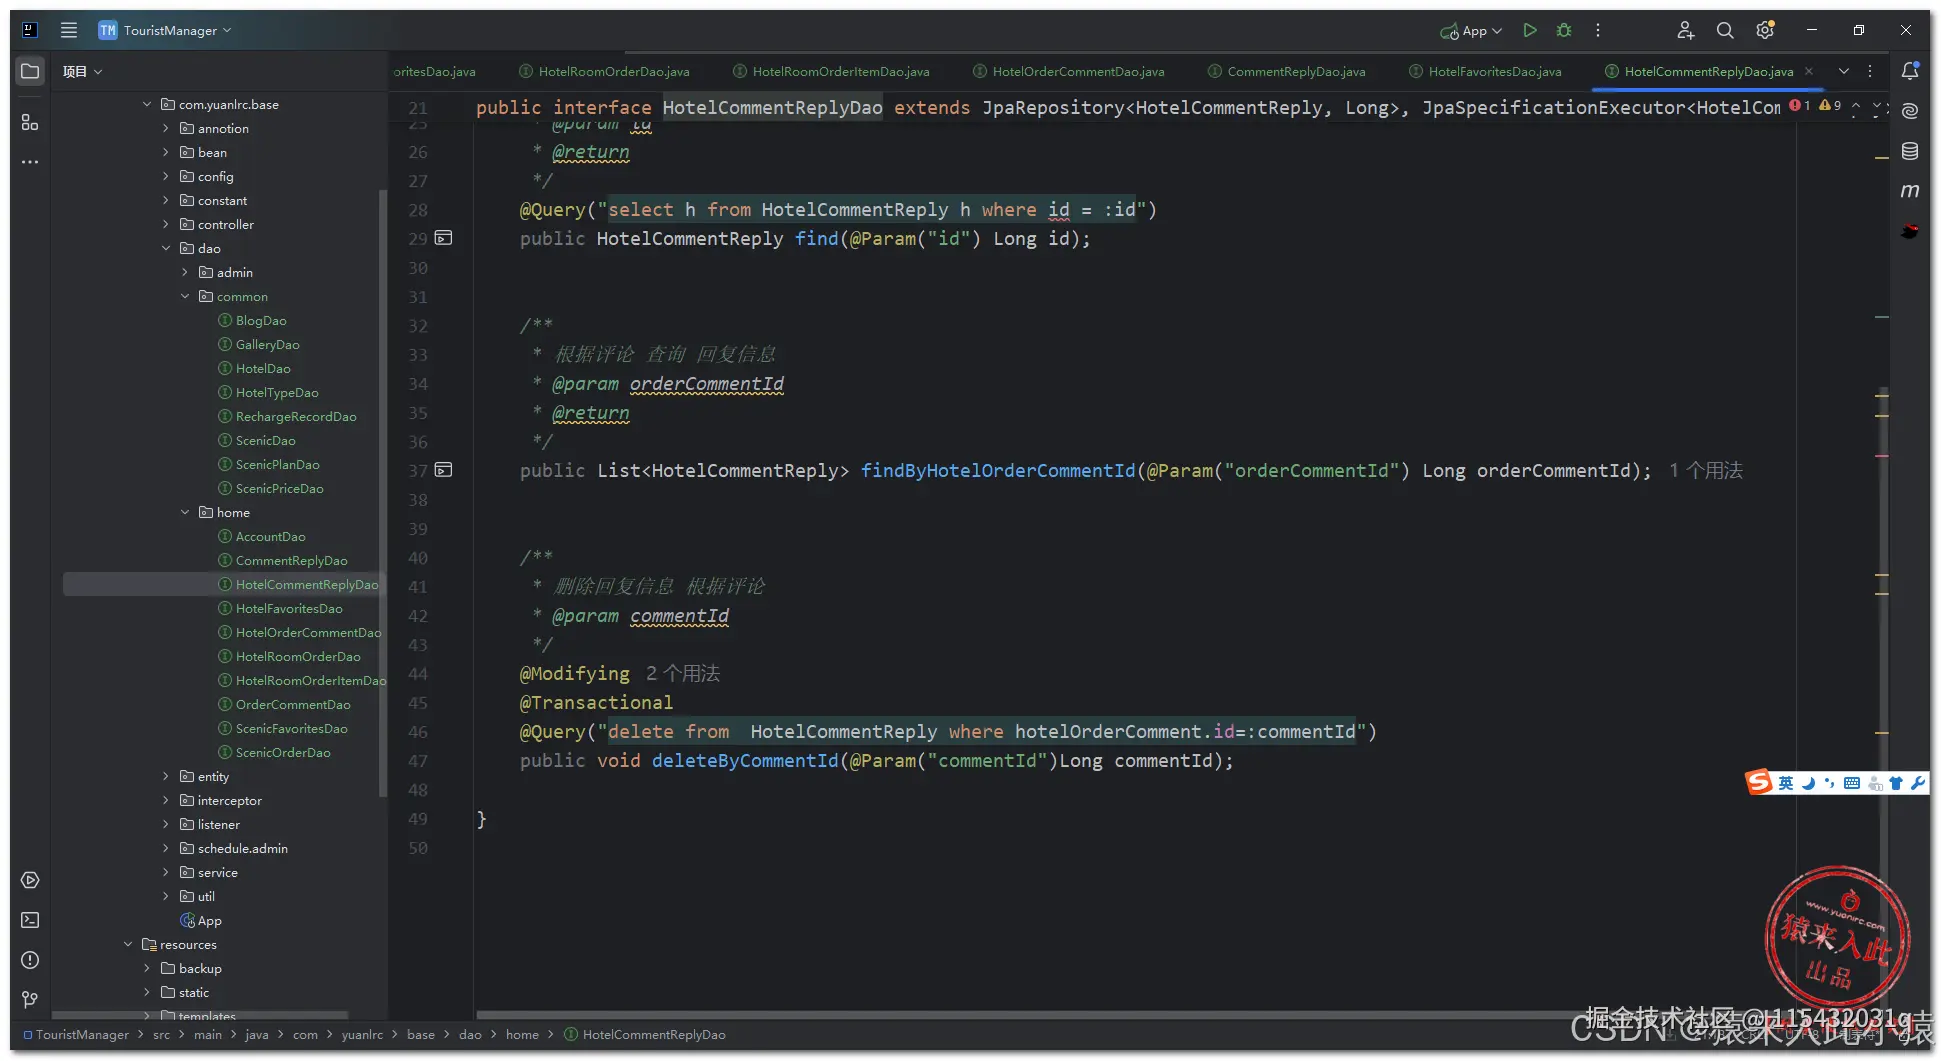Image resolution: width=1941 pixels, height=1061 pixels.
Task: Open AI Assistant spiral icon
Action: coord(1910,111)
